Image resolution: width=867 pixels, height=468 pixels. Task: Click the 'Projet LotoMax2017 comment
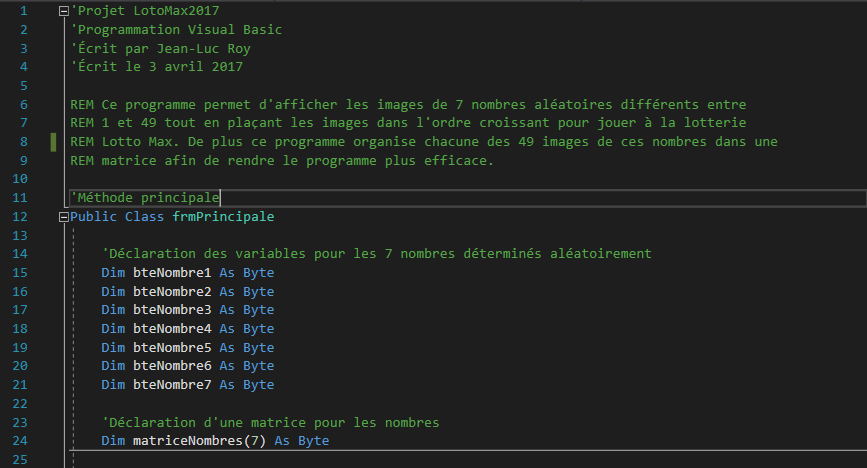click(145, 11)
